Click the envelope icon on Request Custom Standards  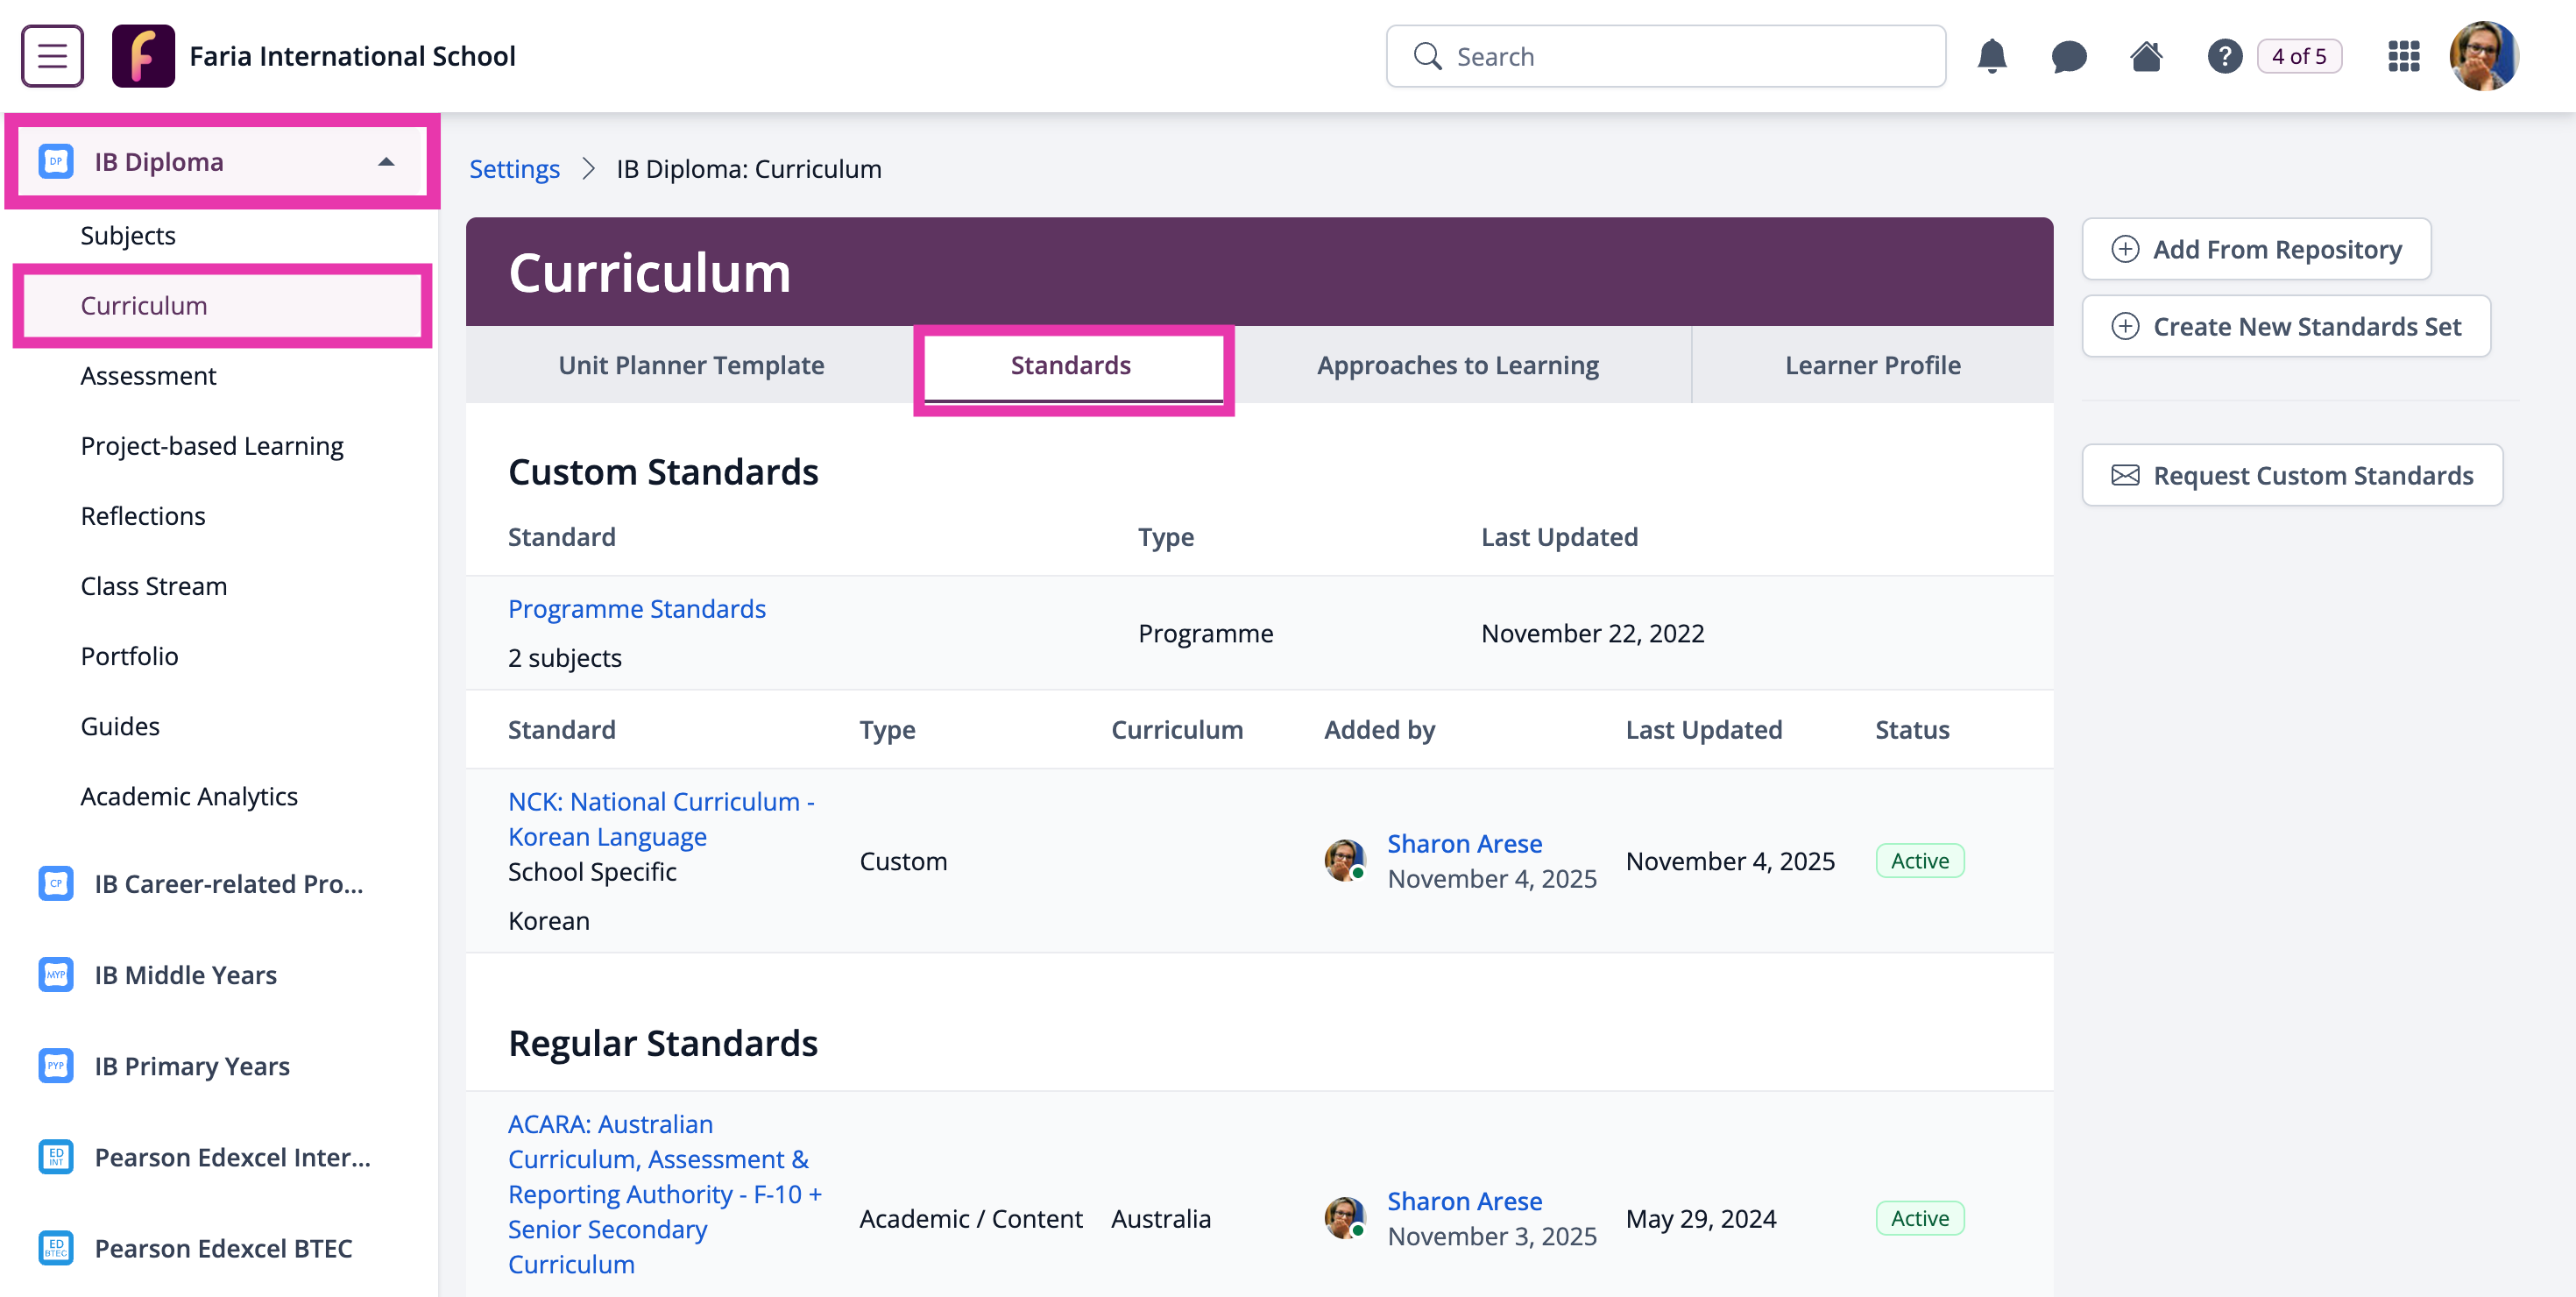[x=2125, y=475]
